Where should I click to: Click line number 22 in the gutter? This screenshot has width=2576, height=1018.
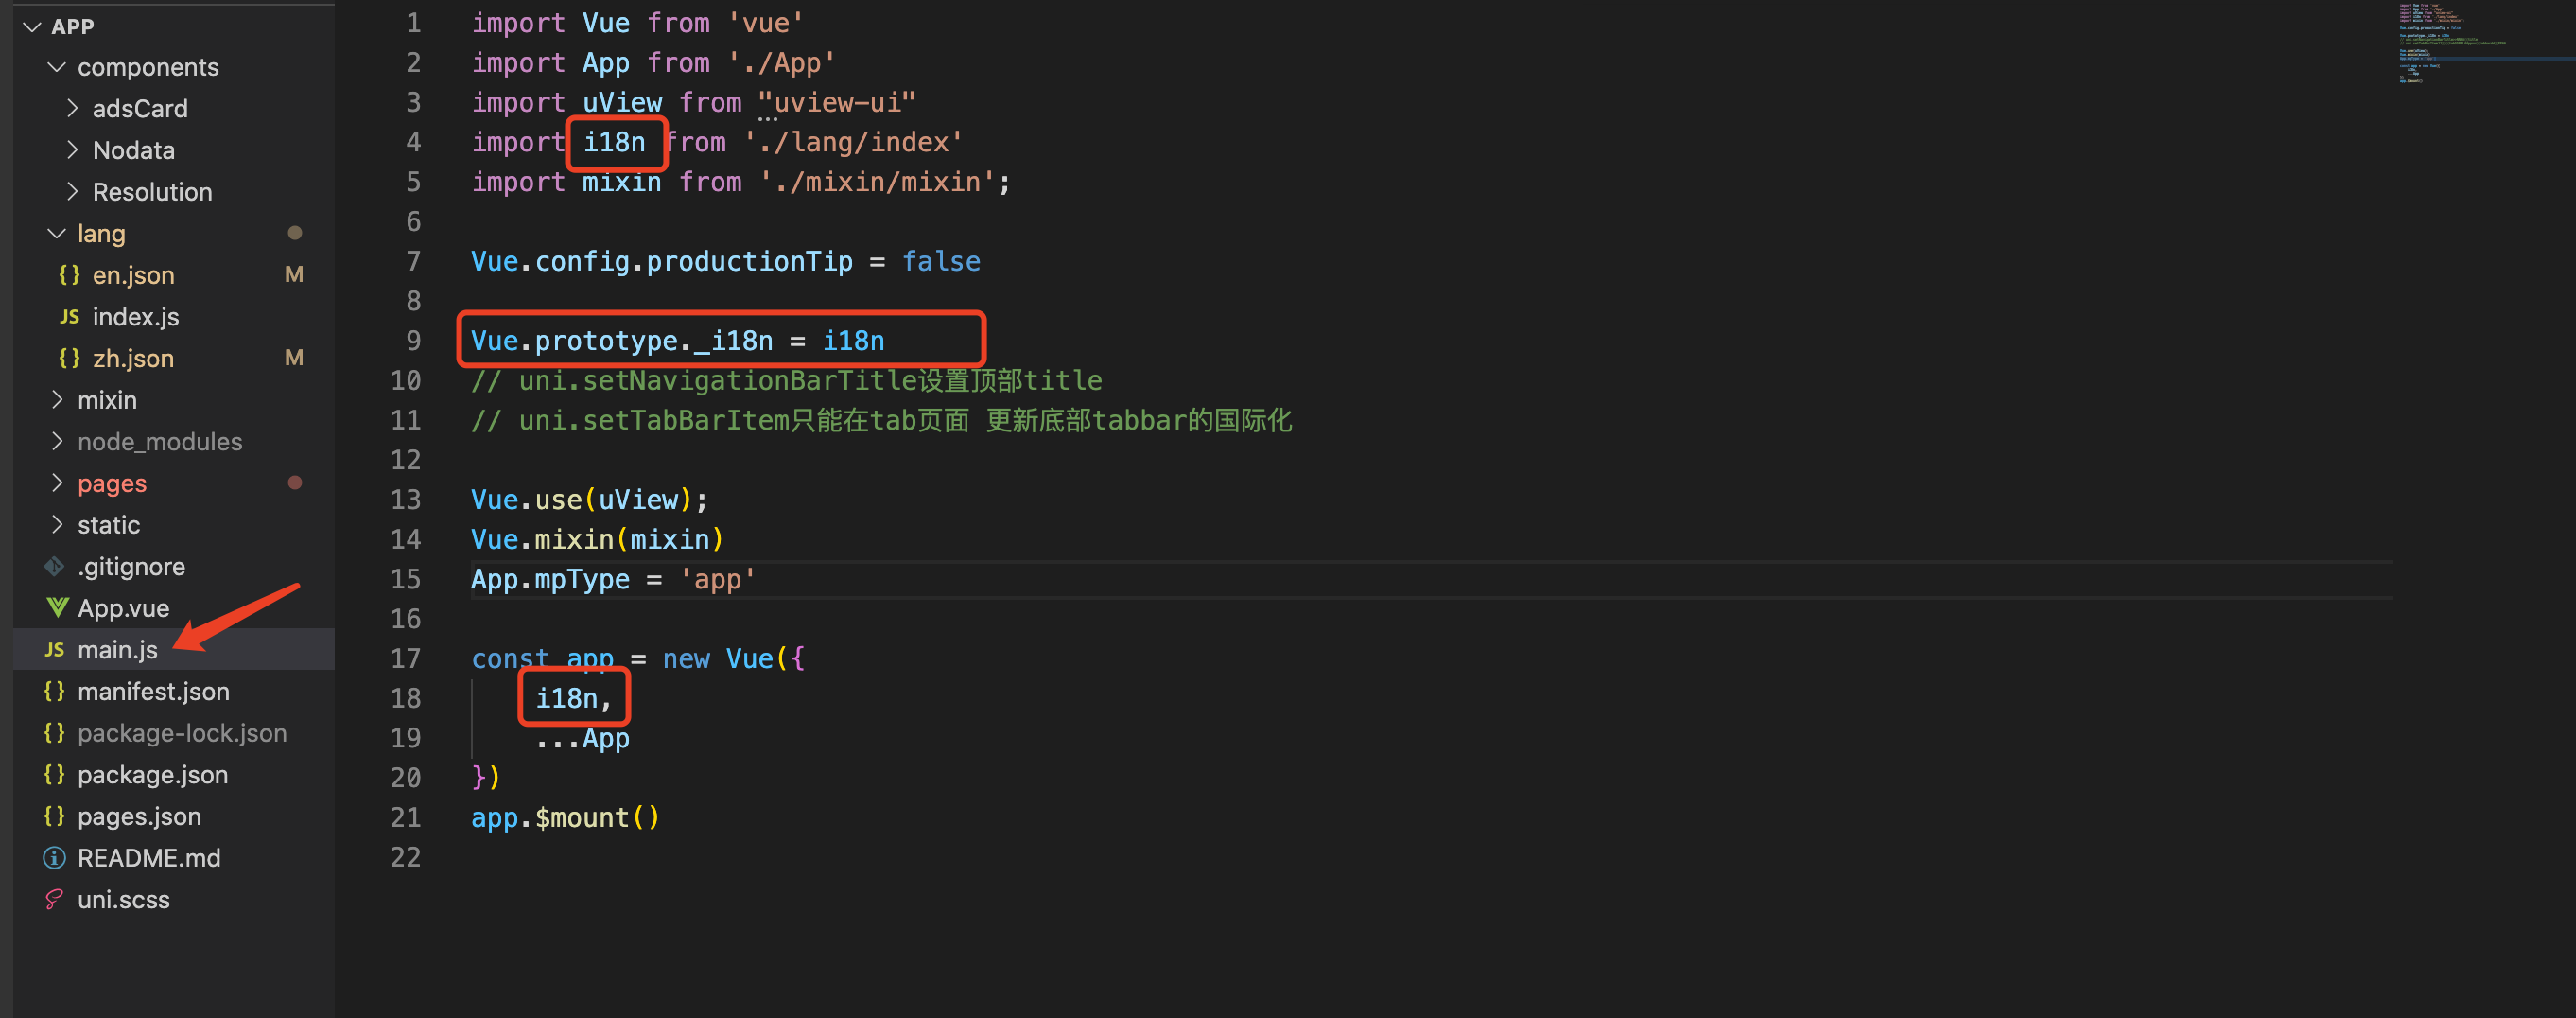coord(405,857)
